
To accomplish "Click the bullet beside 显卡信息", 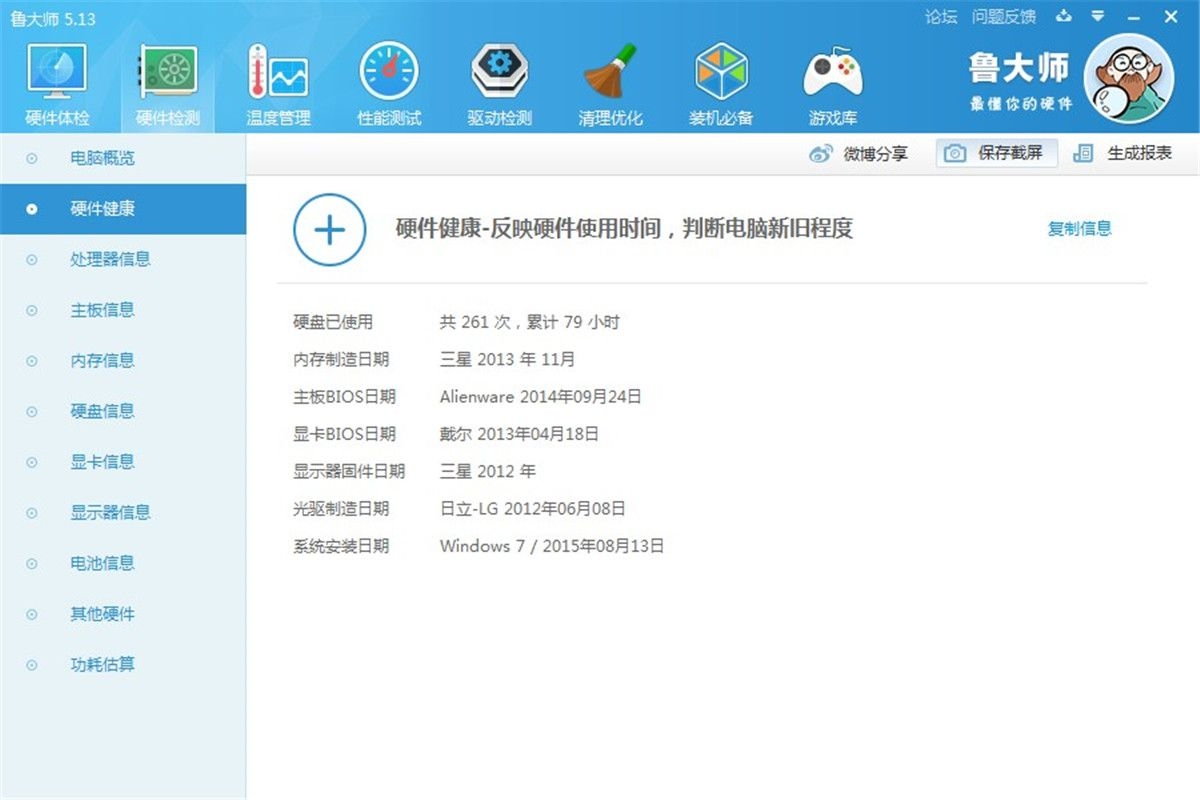I will tap(32, 463).
